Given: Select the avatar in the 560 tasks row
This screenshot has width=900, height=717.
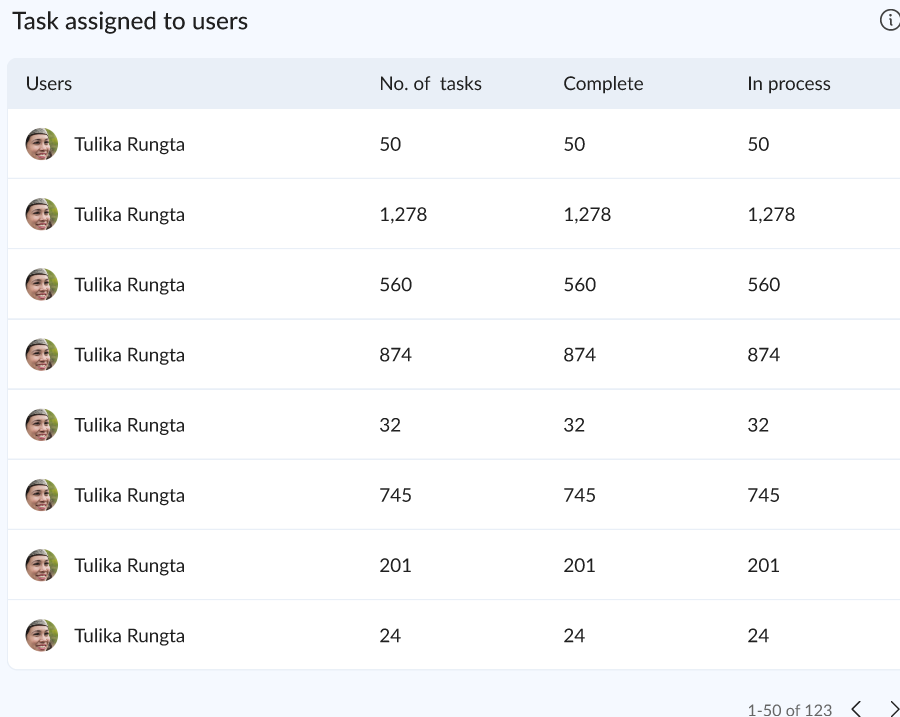Looking at the screenshot, I should click(41, 284).
